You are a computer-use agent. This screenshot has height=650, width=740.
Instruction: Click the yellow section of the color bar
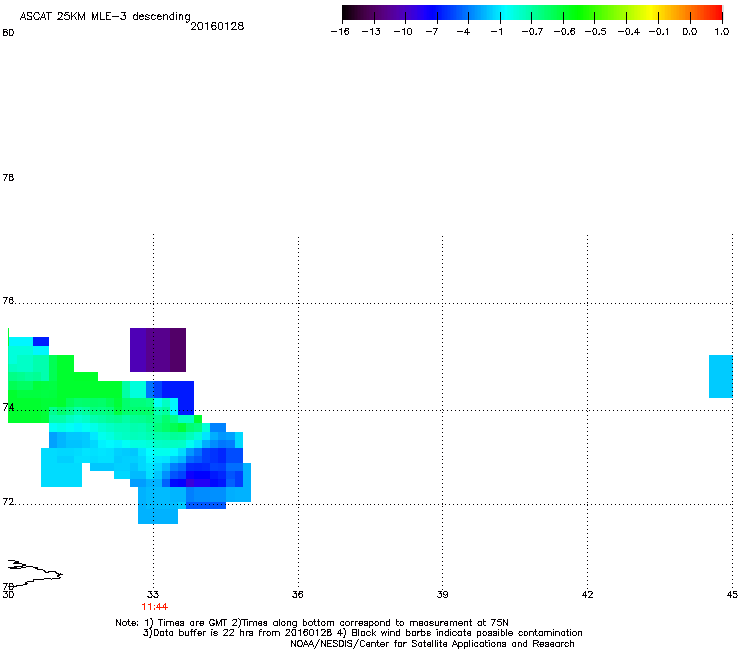(652, 13)
